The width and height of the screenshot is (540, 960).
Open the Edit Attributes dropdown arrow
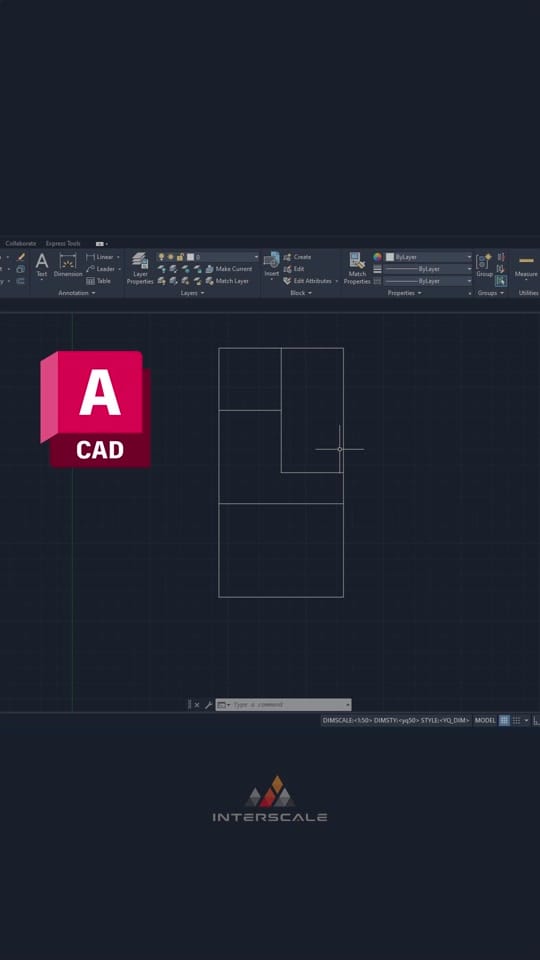tap(336, 281)
